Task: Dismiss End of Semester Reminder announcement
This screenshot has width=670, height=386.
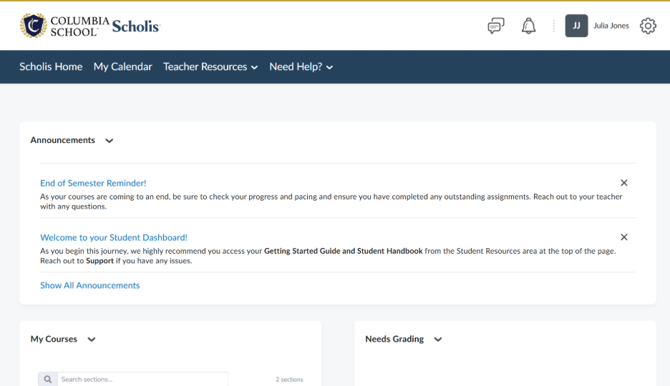Action: tap(624, 183)
